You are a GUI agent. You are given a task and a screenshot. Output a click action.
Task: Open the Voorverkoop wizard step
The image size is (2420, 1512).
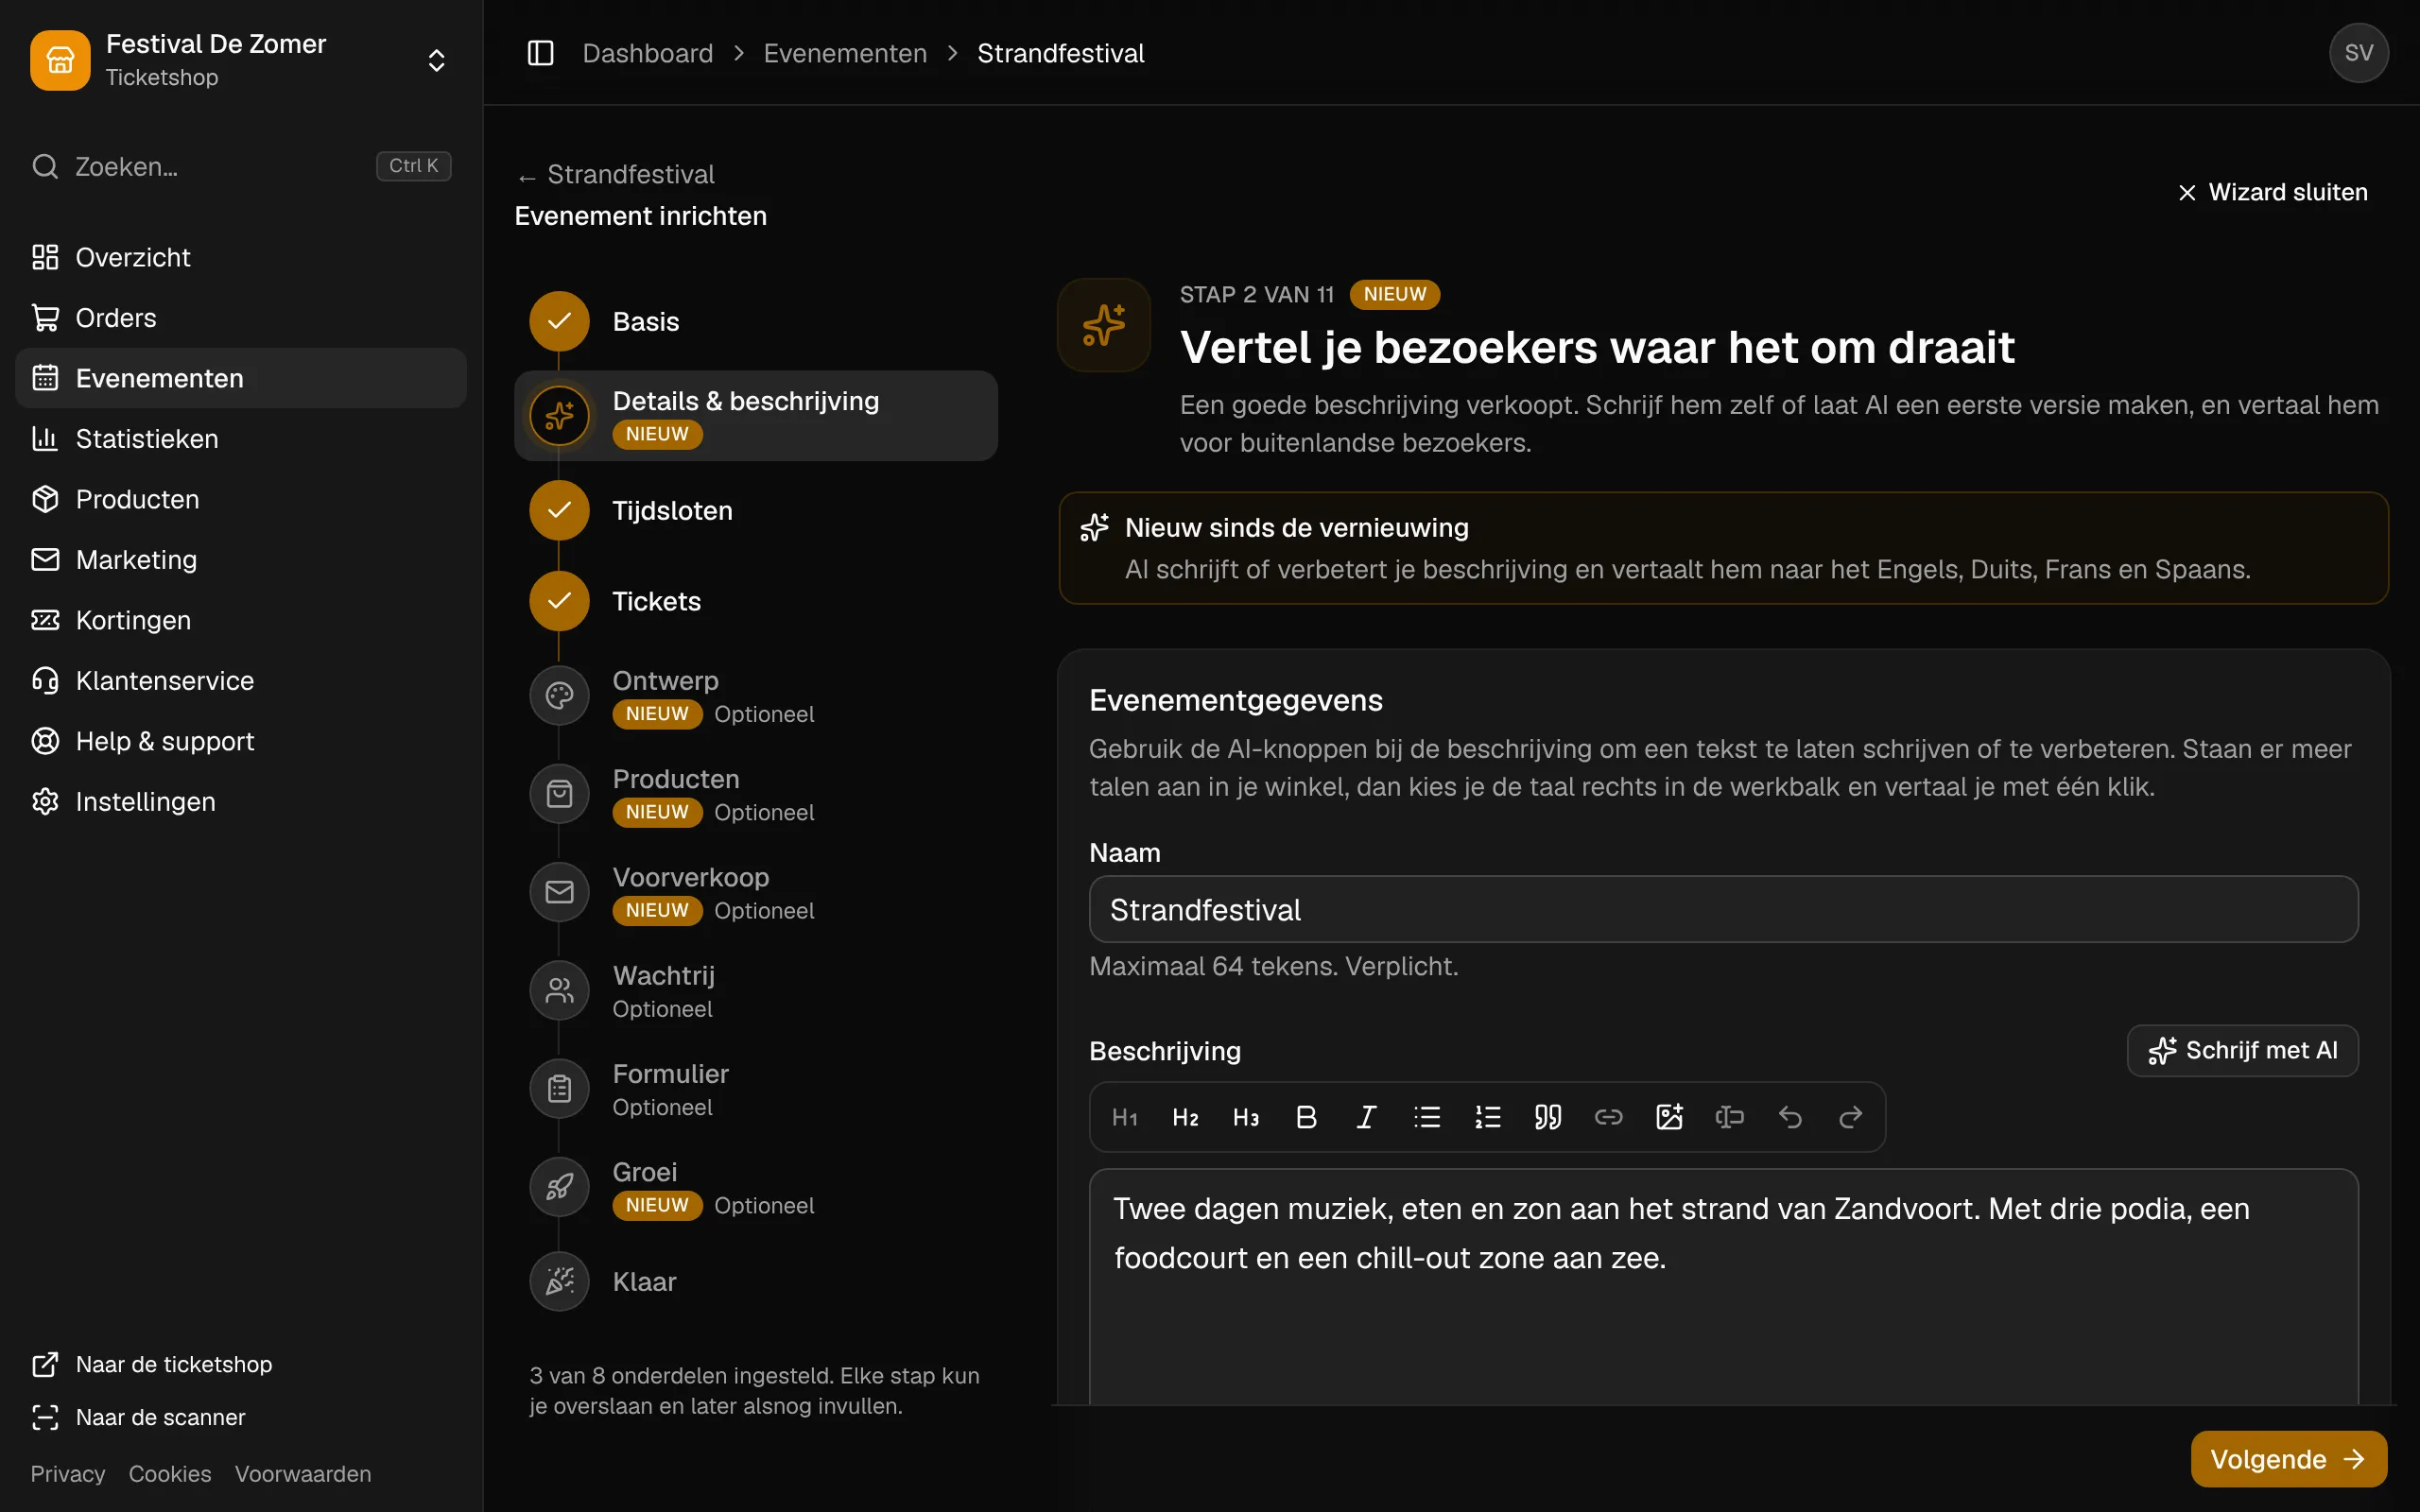(756, 892)
